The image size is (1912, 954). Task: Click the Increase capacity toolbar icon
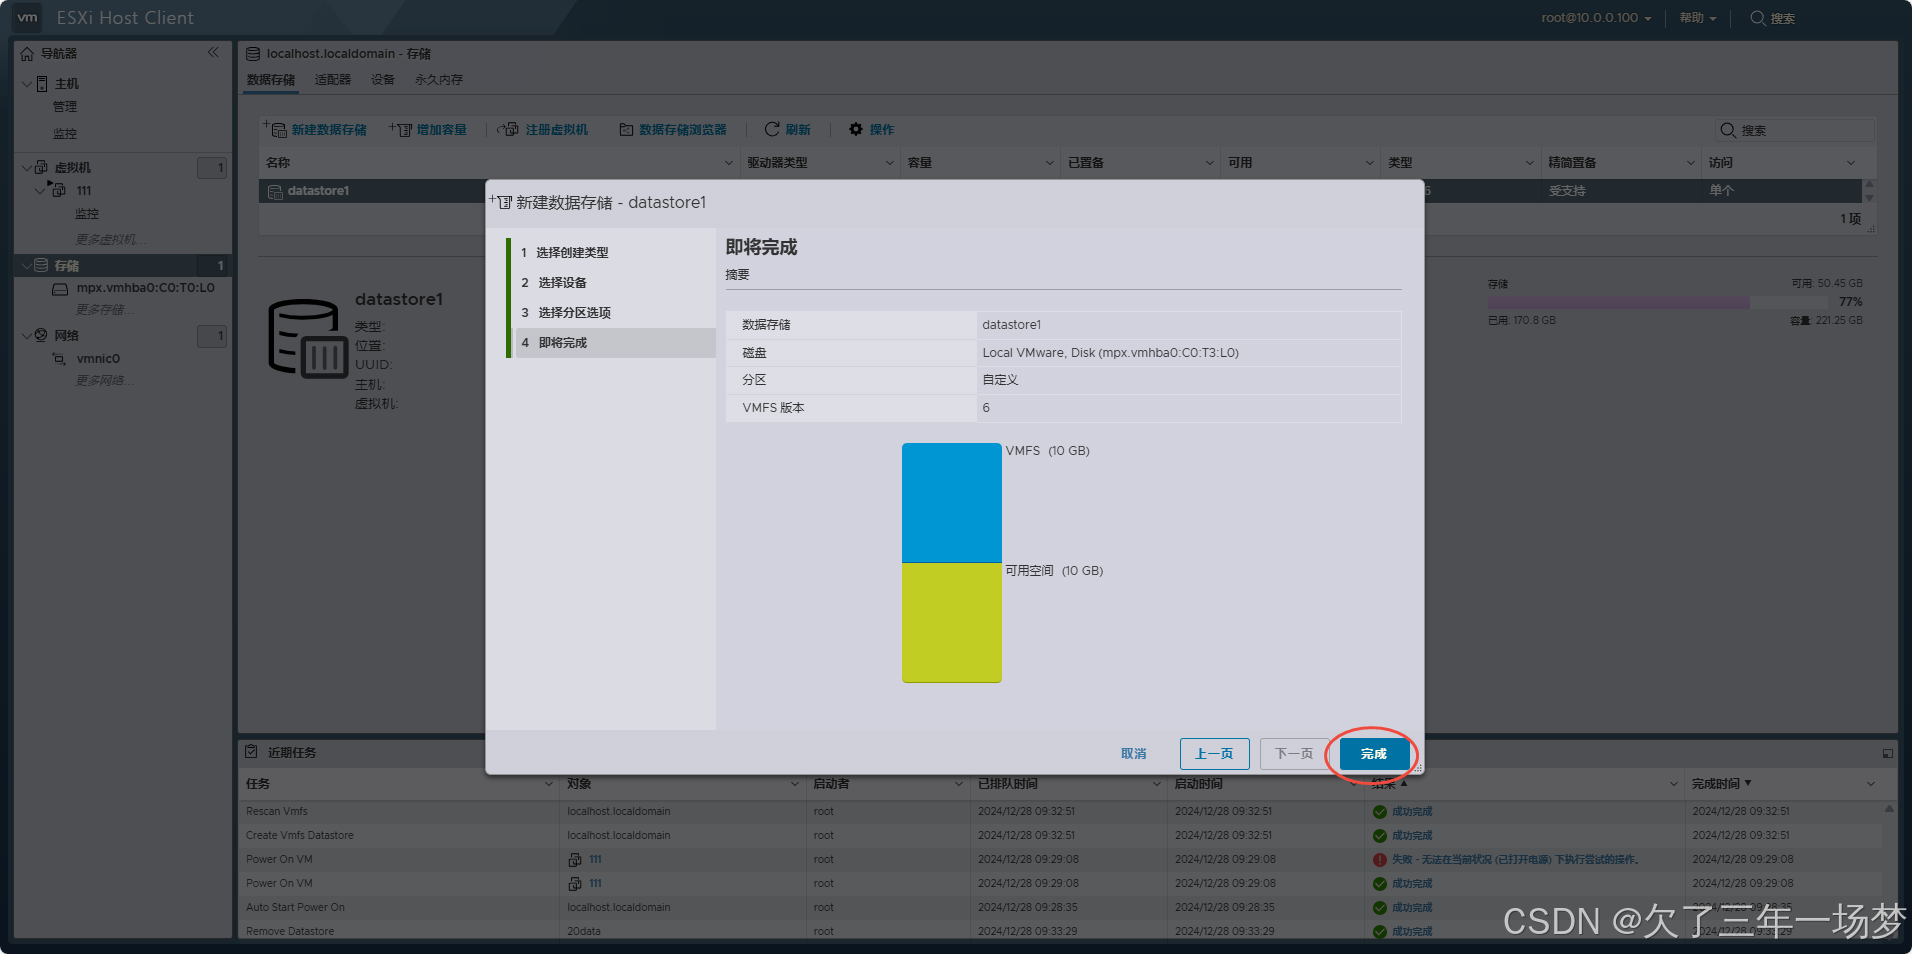click(x=401, y=129)
